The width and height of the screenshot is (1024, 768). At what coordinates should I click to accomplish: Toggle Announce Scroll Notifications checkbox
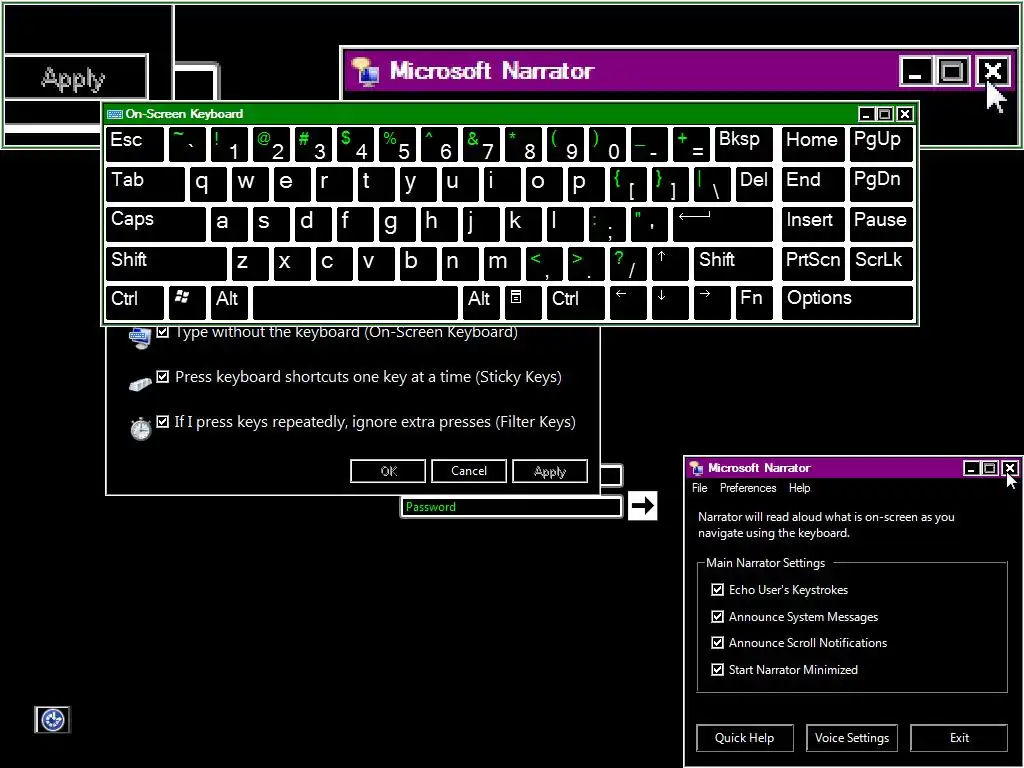pos(717,643)
